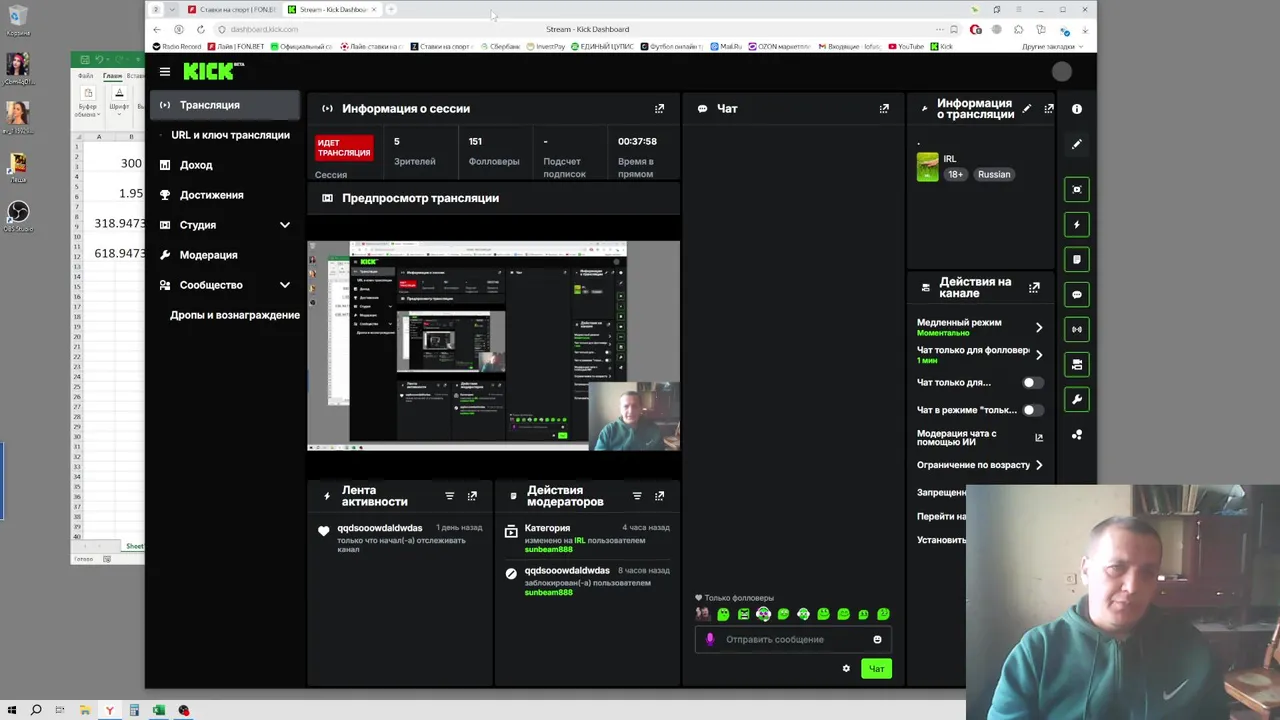This screenshot has height=720, width=1280.
Task: Click the IRL category thumbnail
Action: coord(928,167)
